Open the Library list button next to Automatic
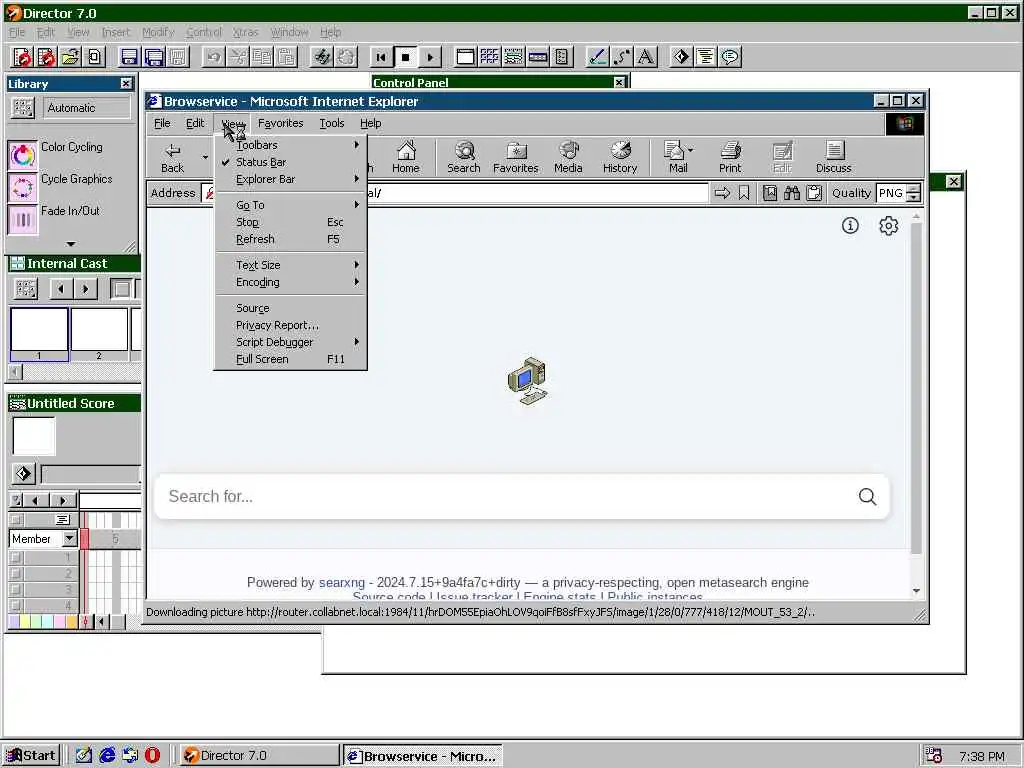Screen dimensions: 1024x768 tap(23, 108)
